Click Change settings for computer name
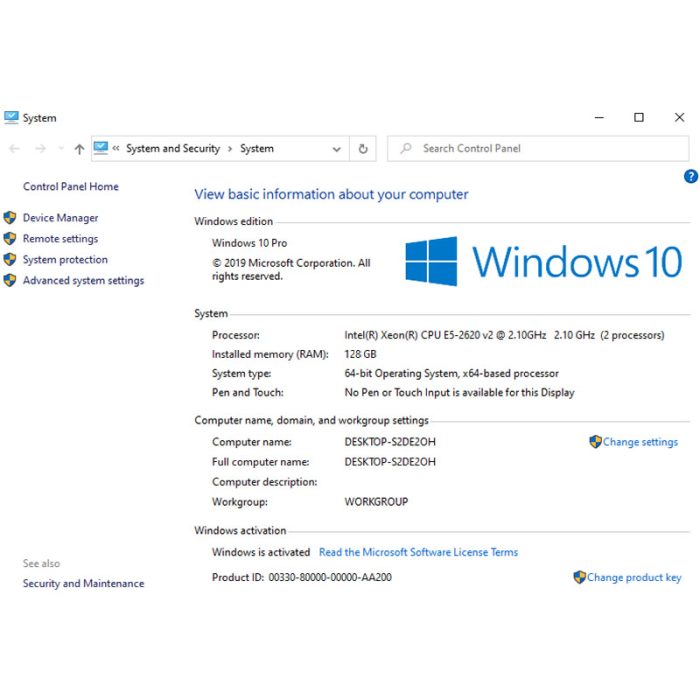The image size is (700, 700). tap(640, 442)
